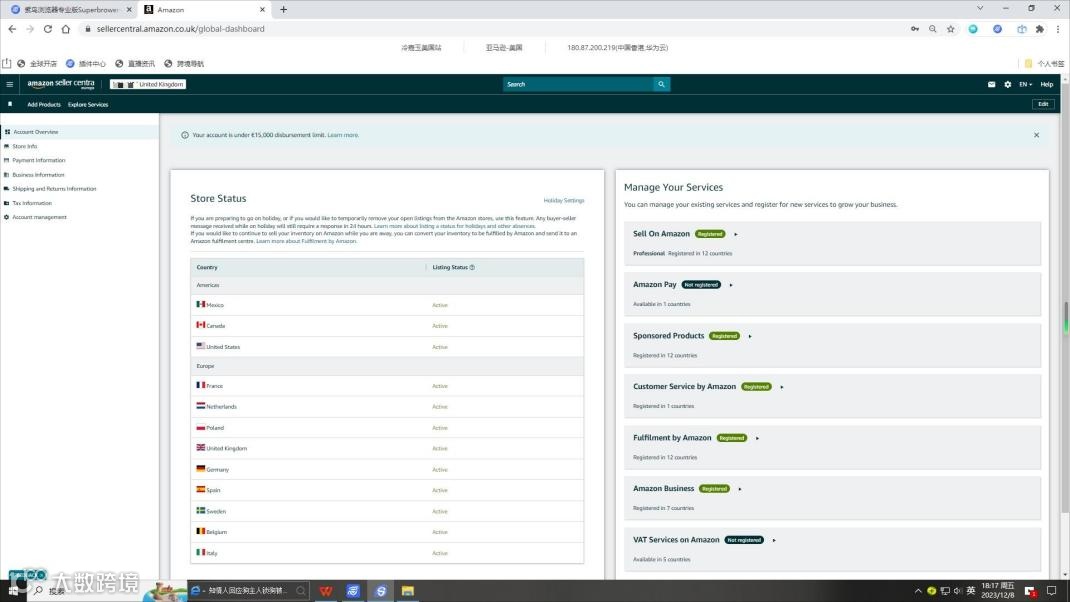Open the settings gear icon
The width and height of the screenshot is (1070, 602).
tap(1007, 85)
